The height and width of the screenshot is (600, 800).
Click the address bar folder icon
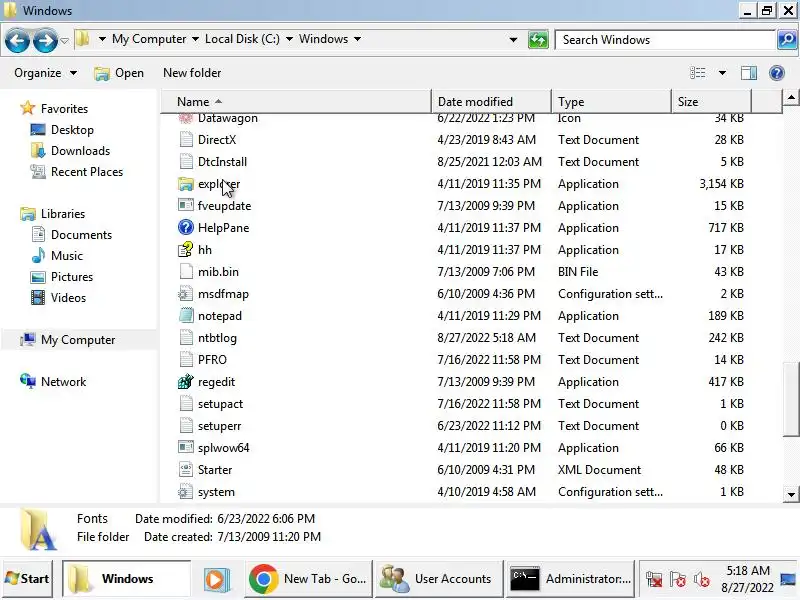83,39
